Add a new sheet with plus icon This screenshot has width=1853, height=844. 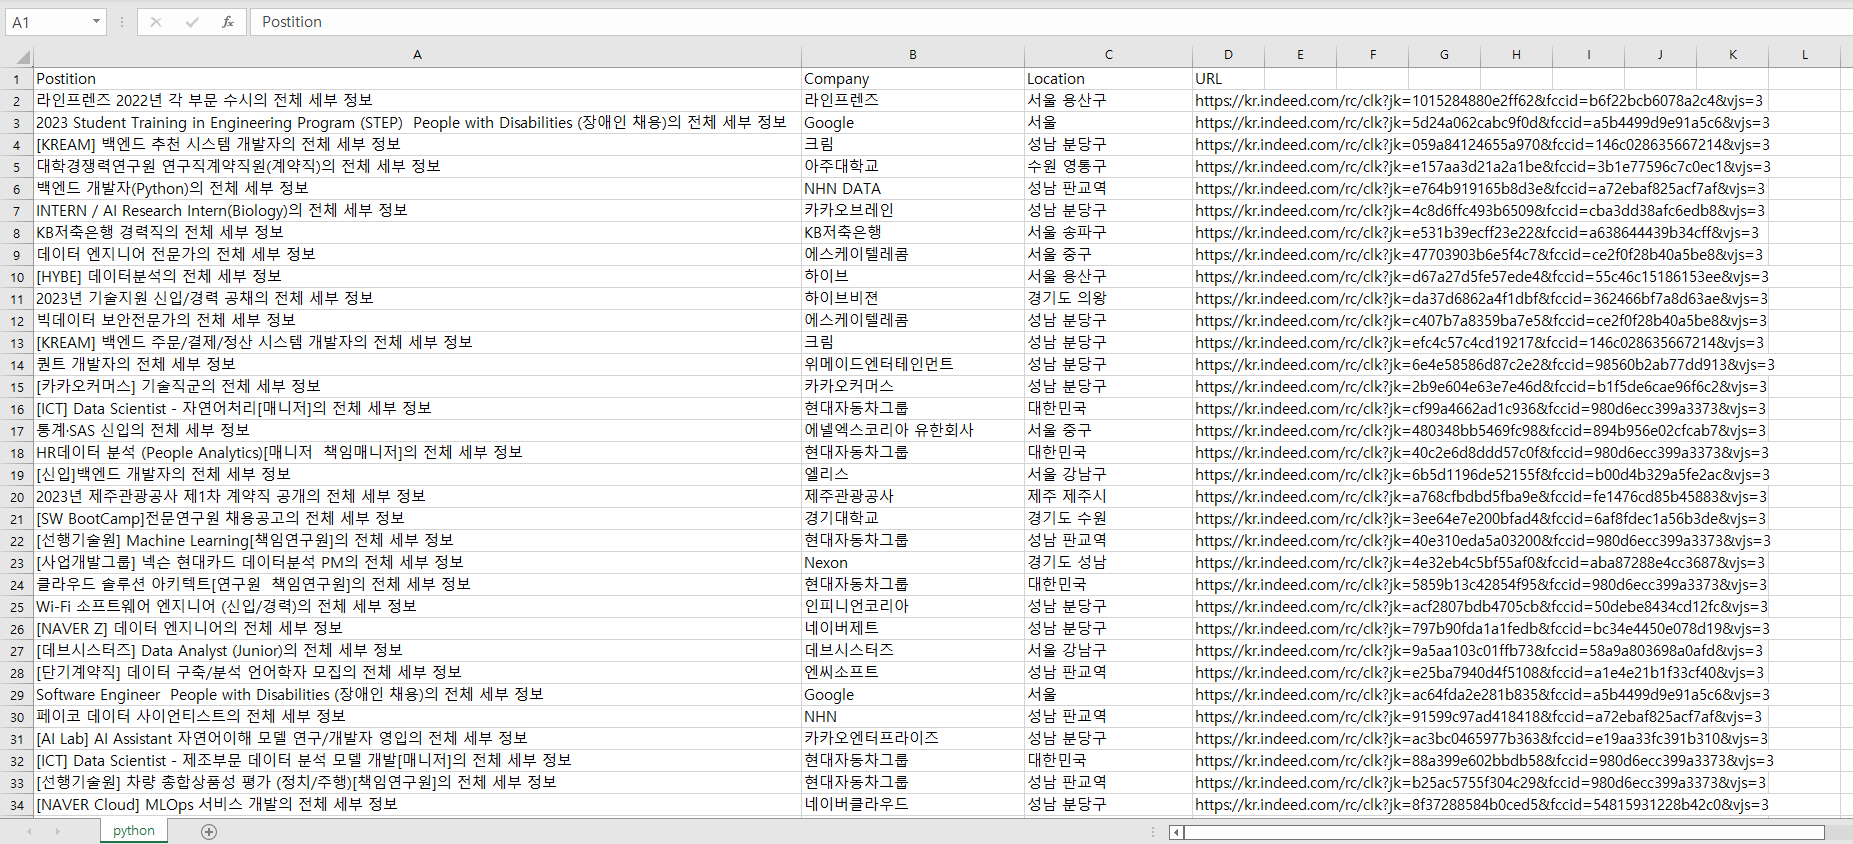click(x=209, y=832)
